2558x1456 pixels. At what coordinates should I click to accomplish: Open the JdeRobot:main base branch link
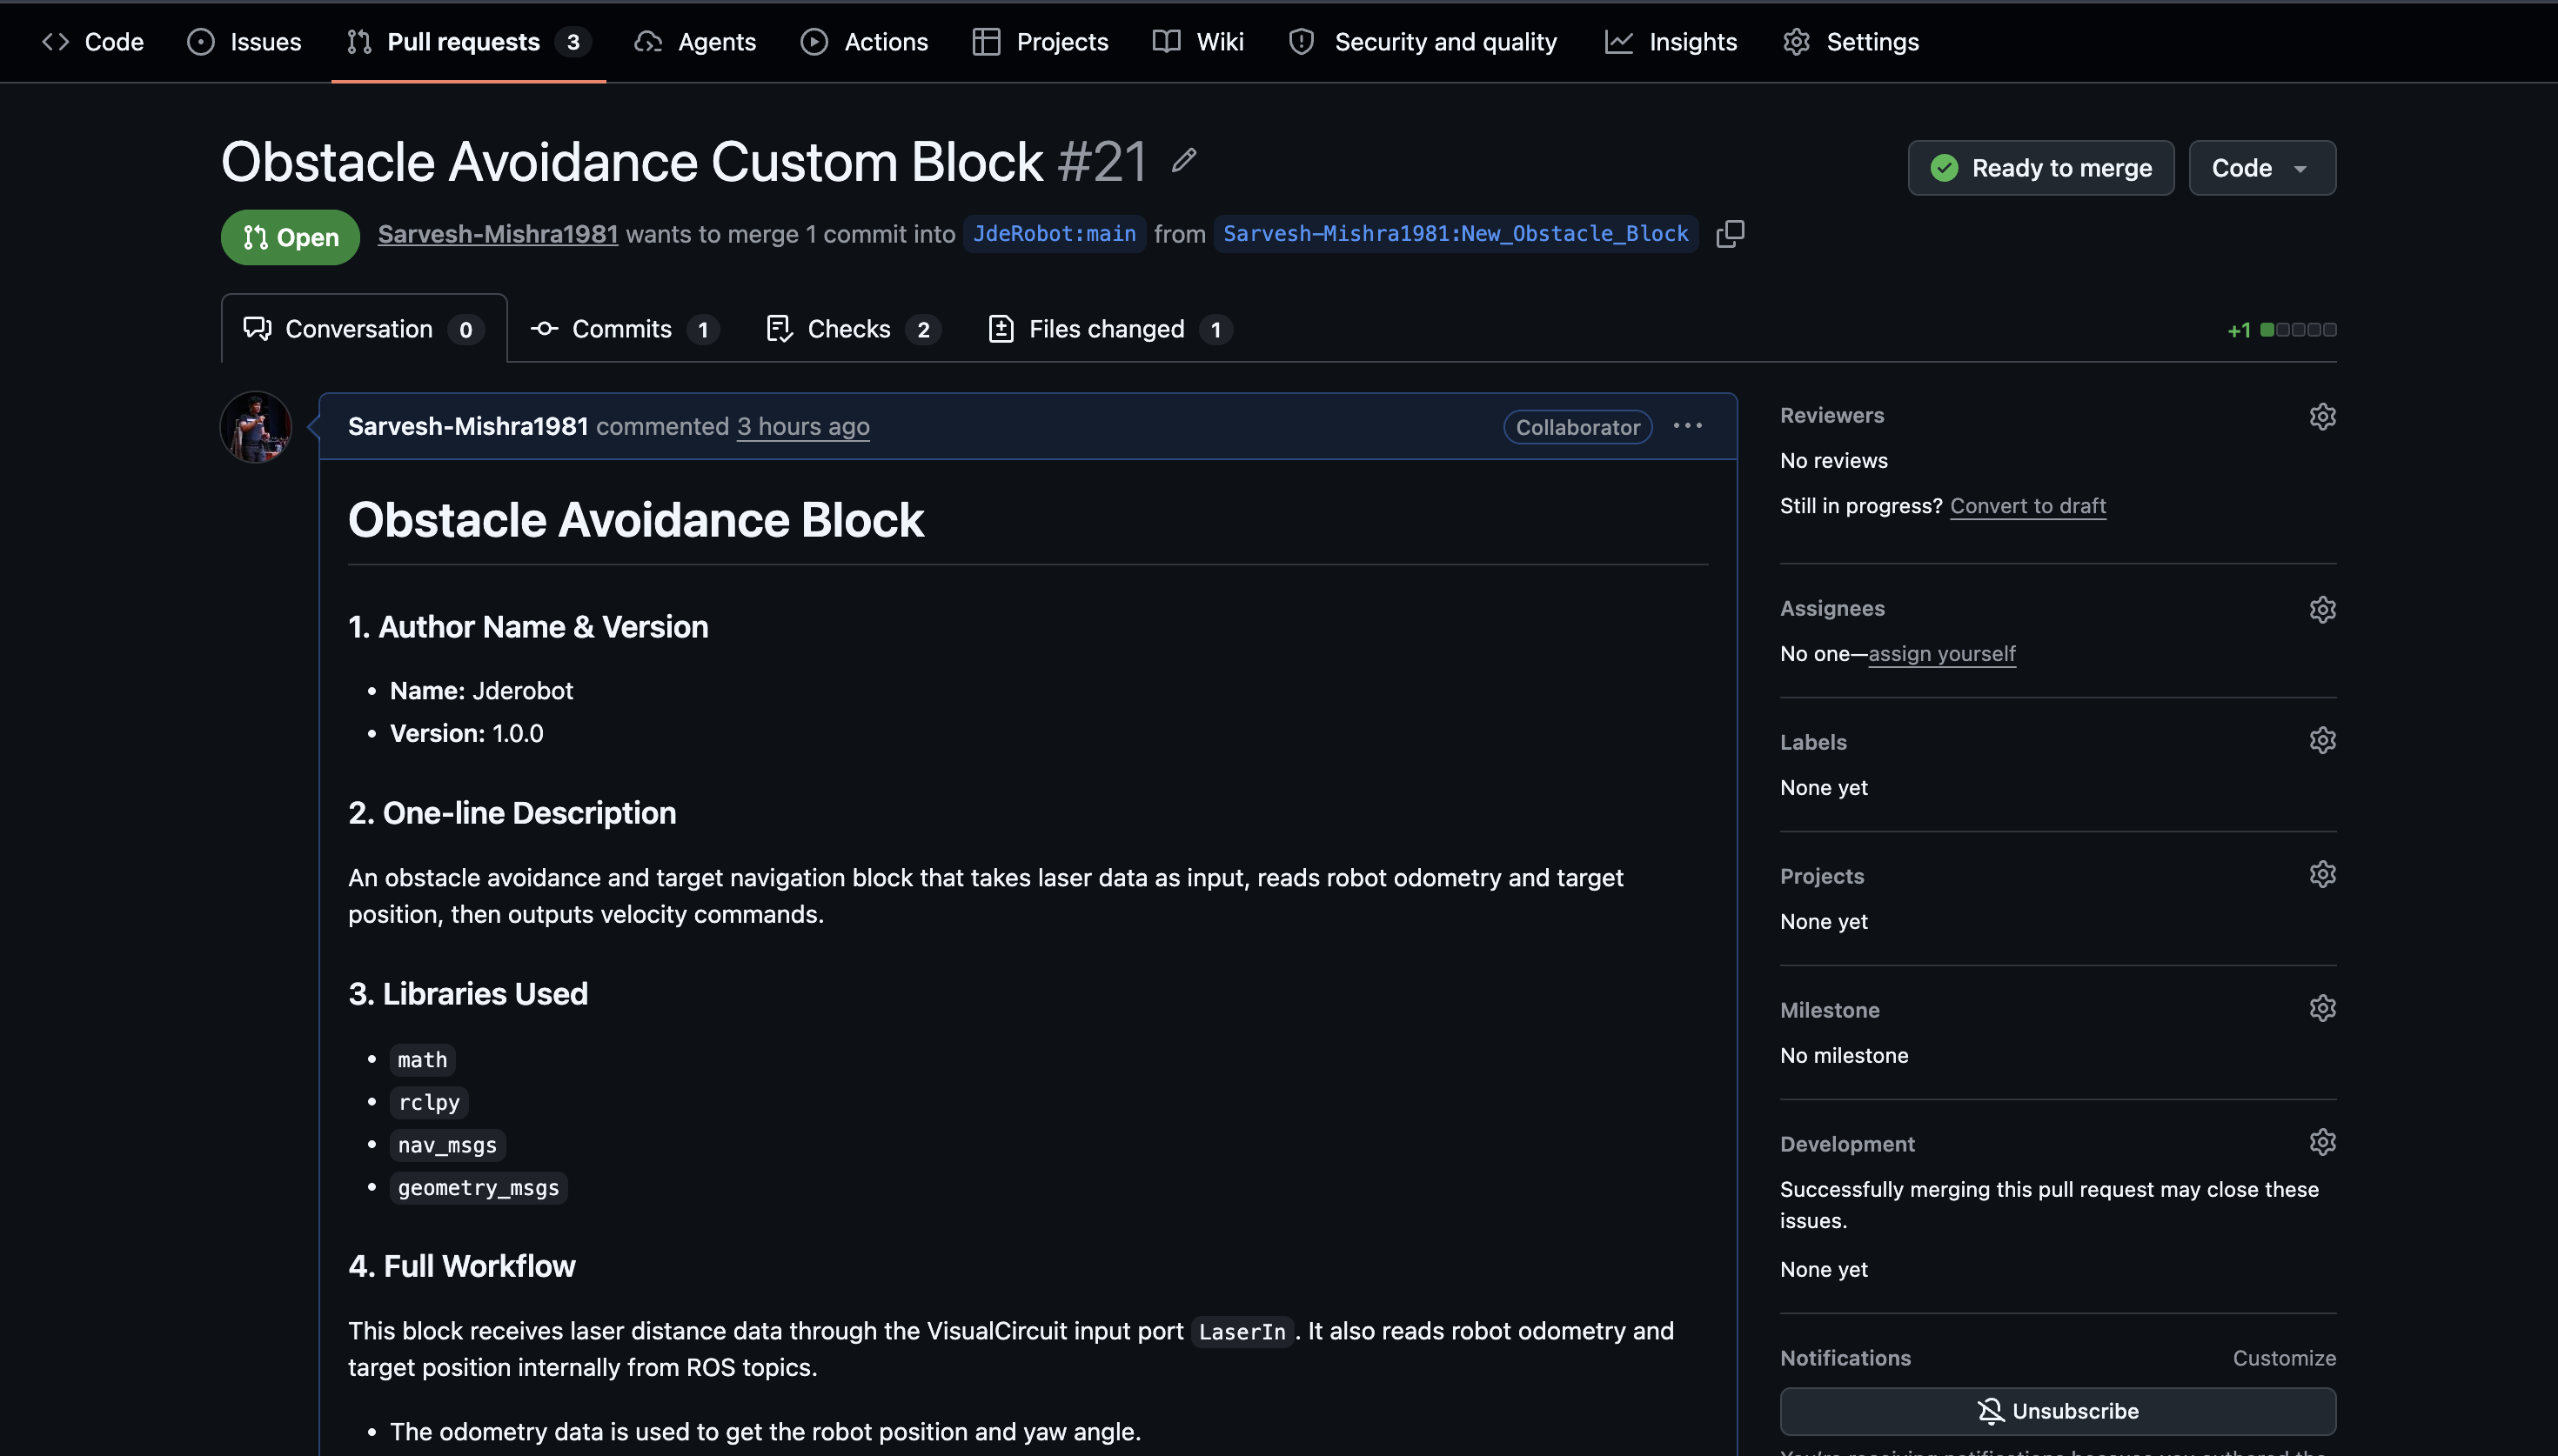(1054, 234)
